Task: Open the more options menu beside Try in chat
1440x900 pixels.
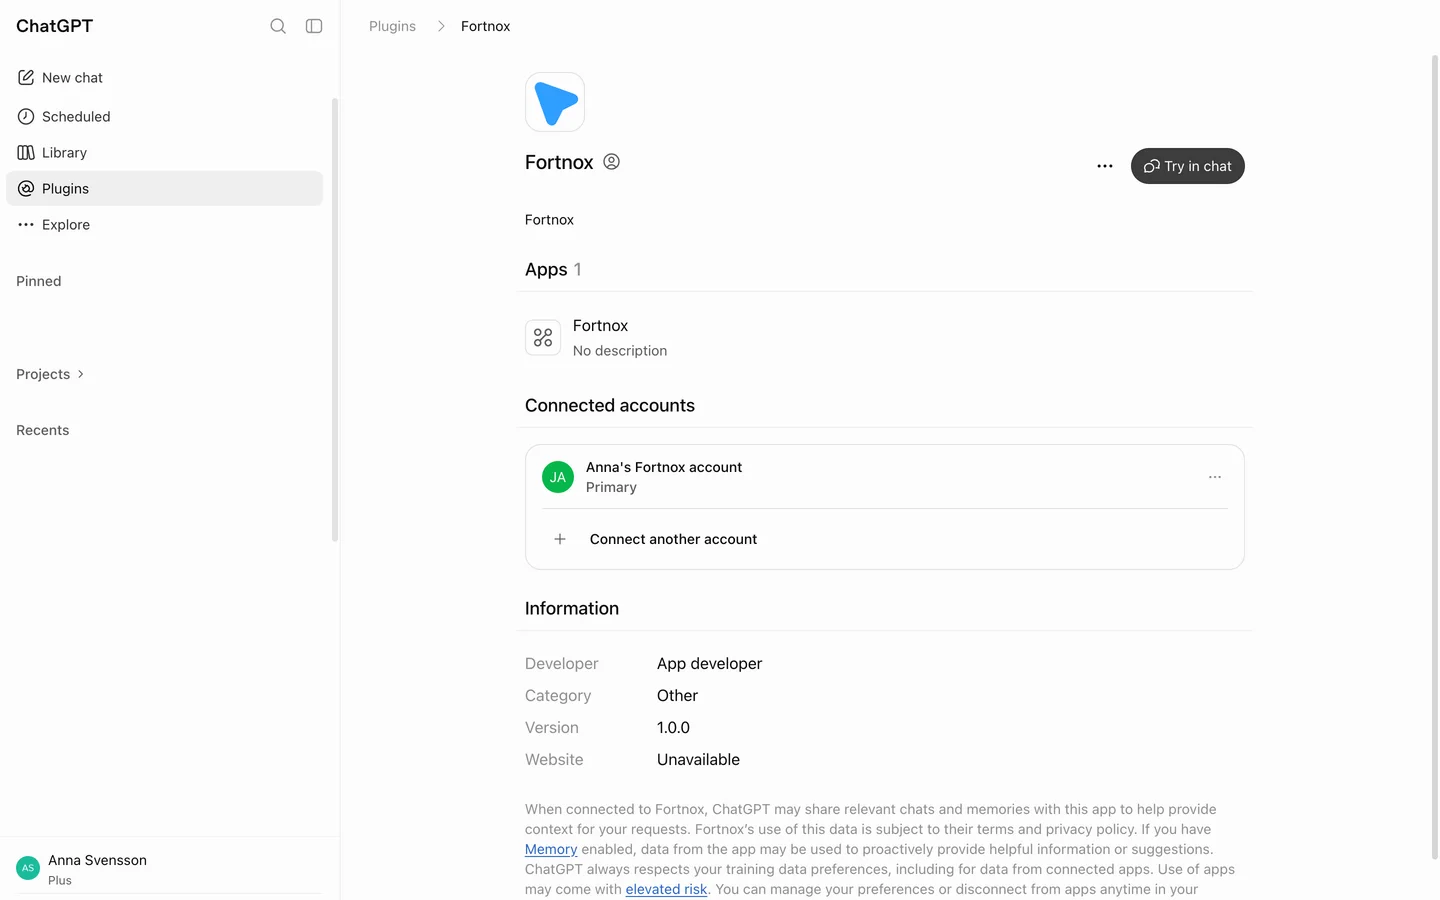Action: pos(1105,166)
